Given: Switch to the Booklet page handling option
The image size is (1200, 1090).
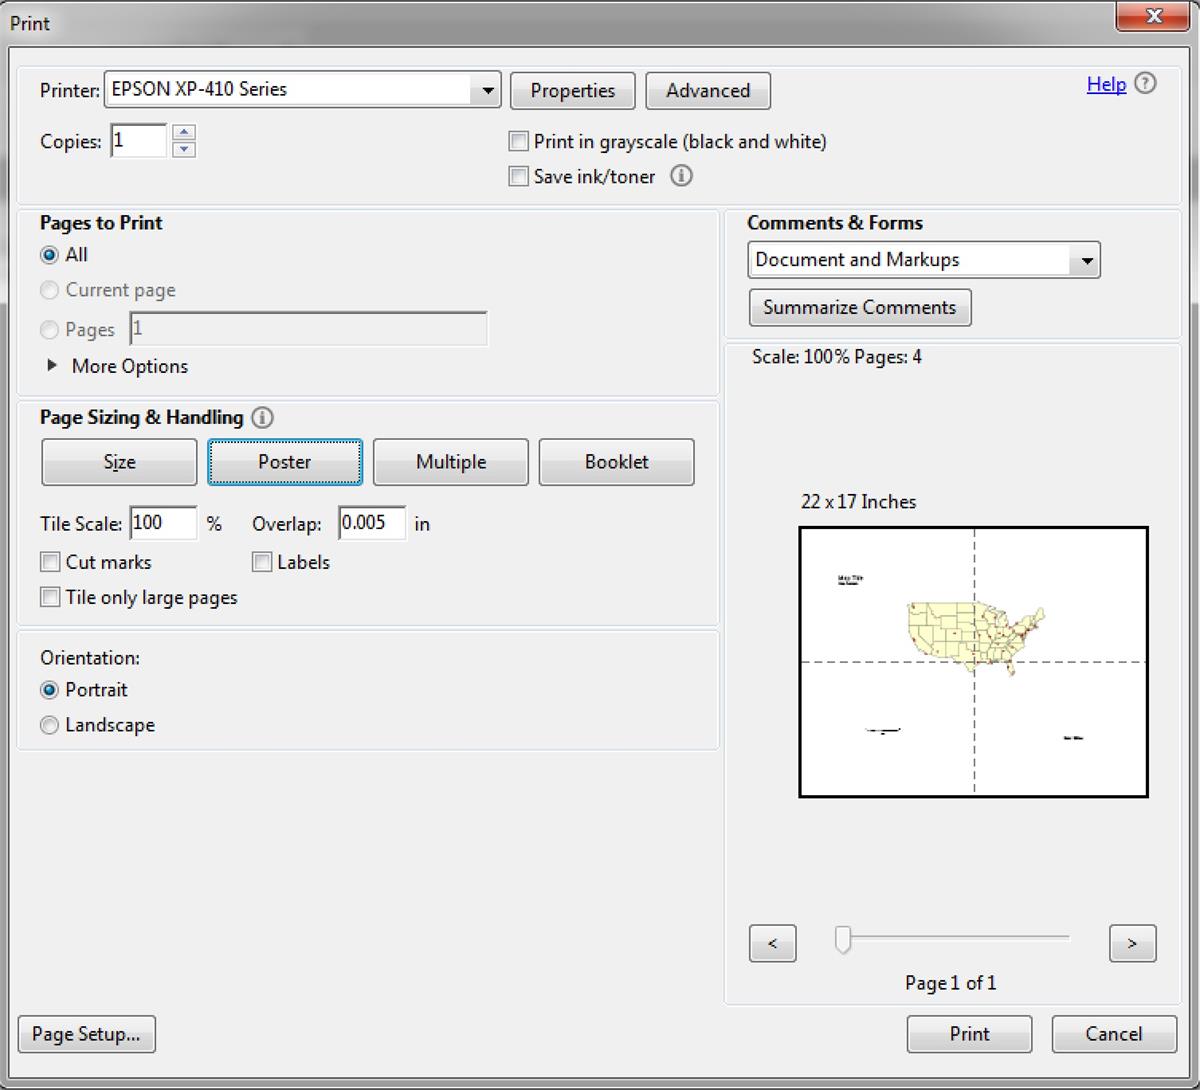Looking at the screenshot, I should [616, 462].
